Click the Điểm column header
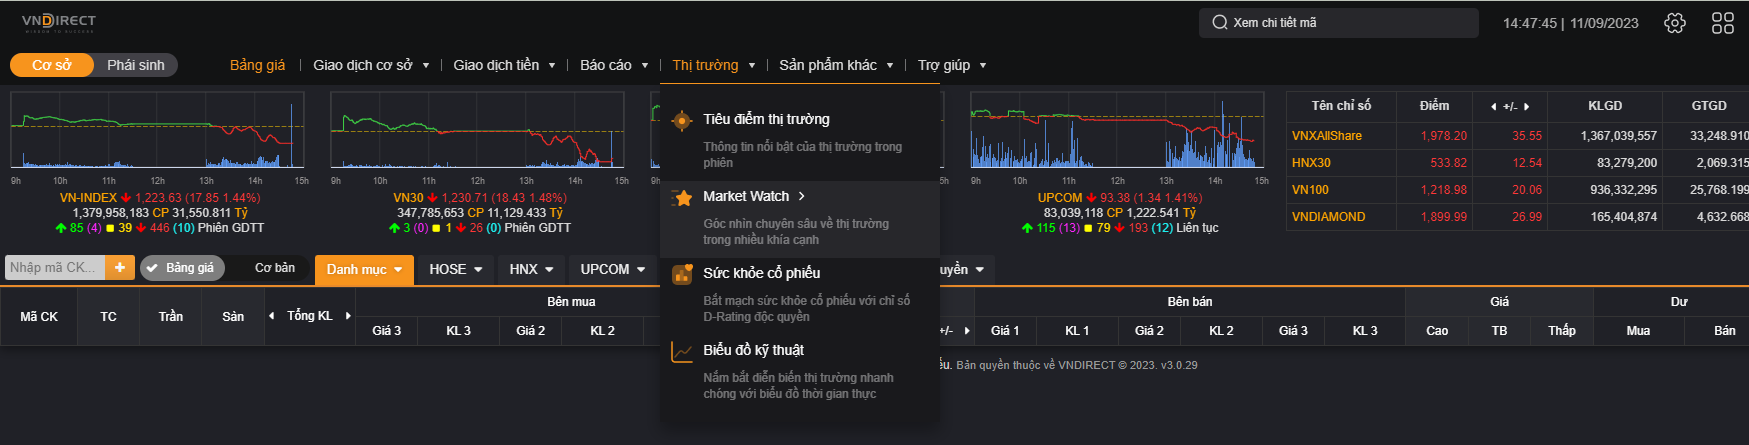 point(1434,106)
